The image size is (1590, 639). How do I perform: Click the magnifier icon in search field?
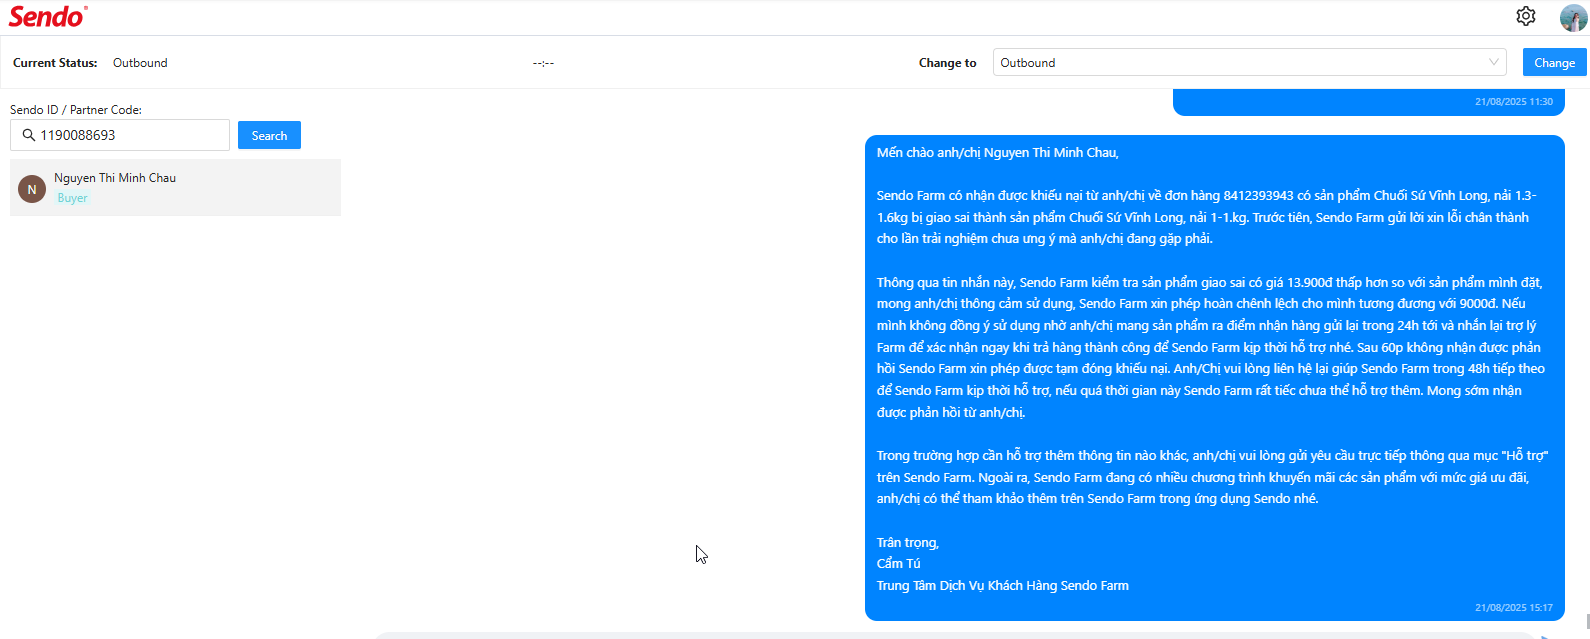click(29, 135)
